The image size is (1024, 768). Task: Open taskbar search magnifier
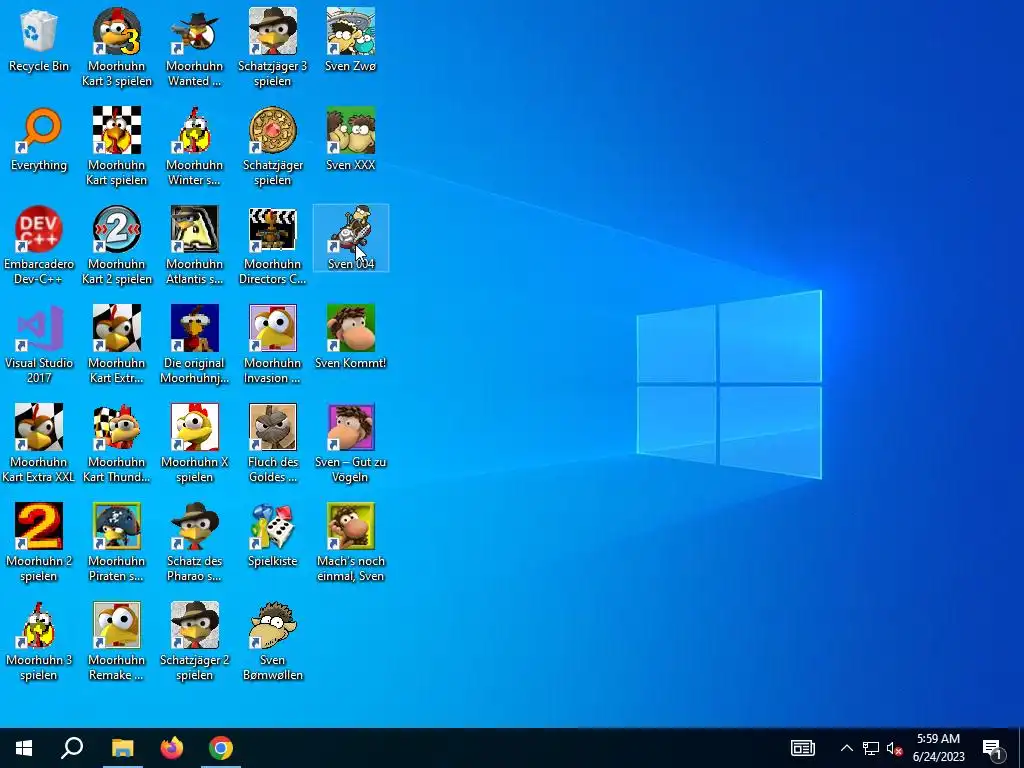pos(72,748)
